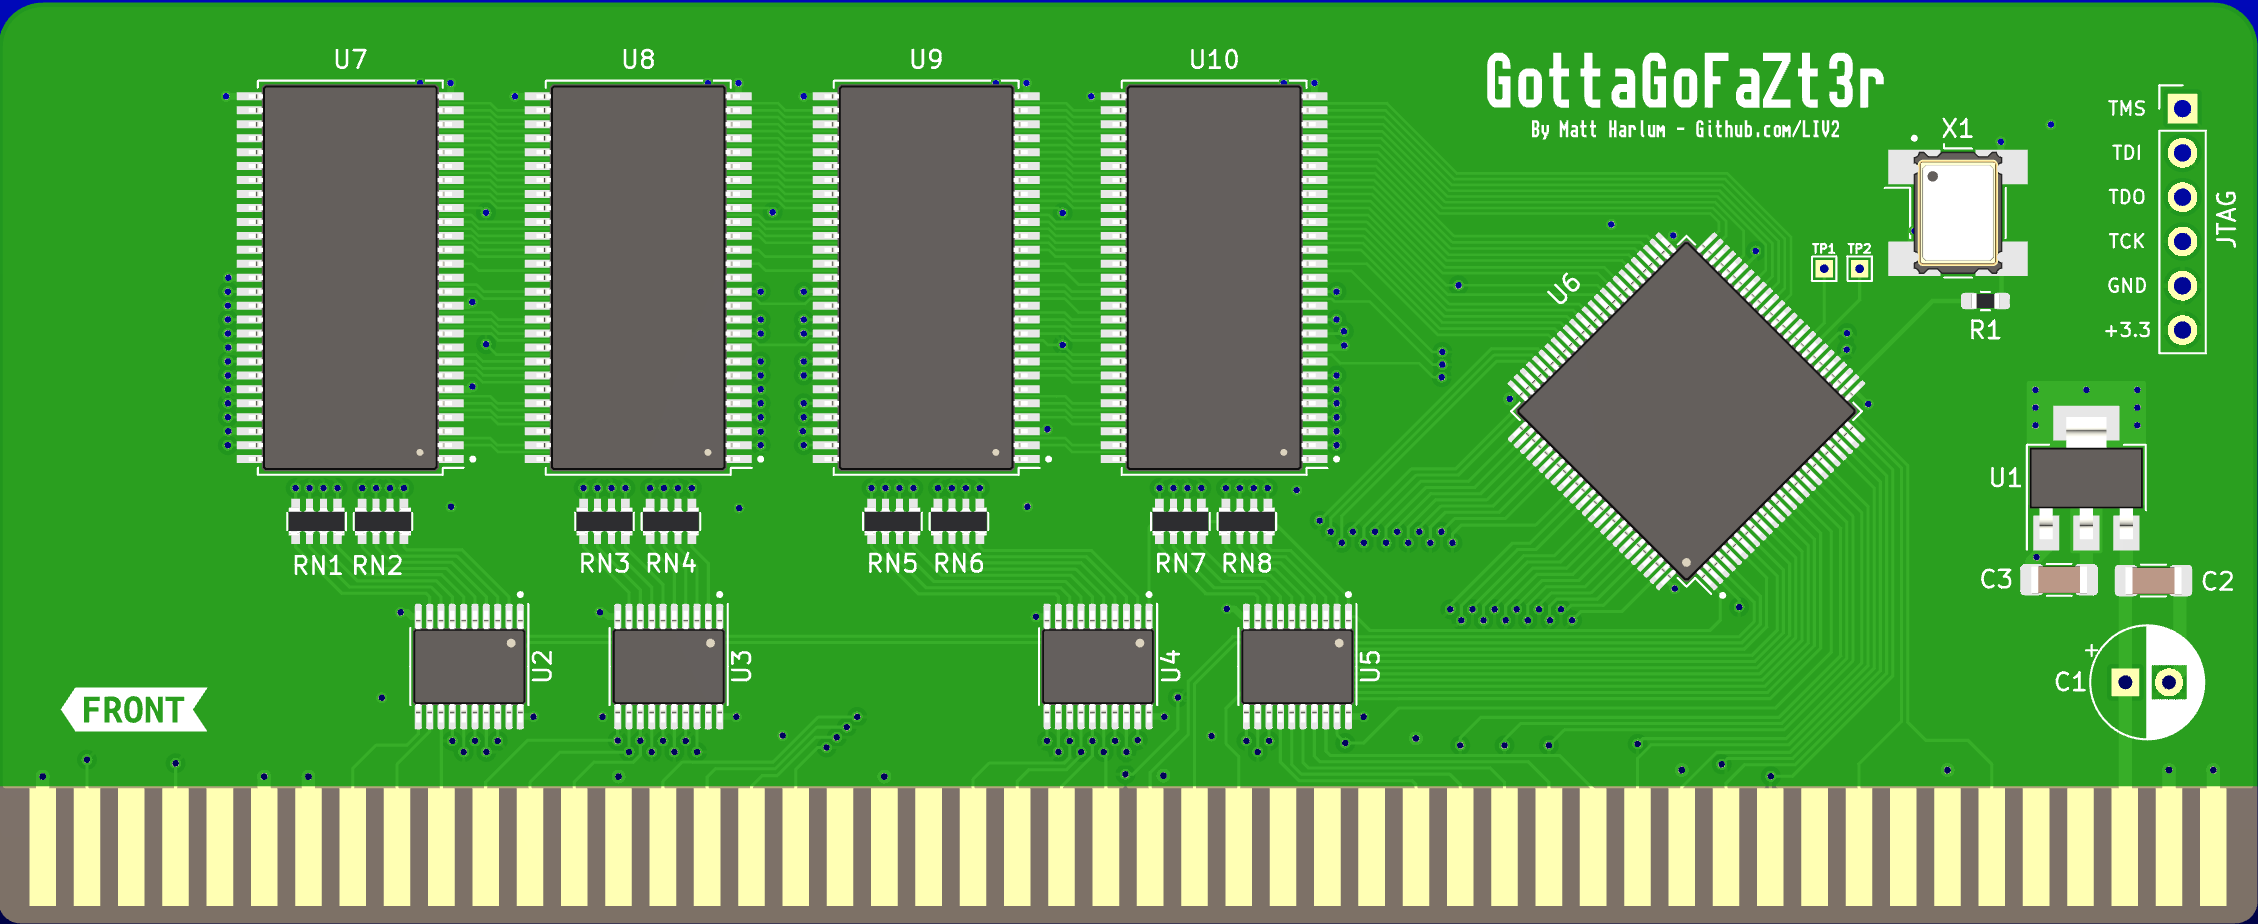Viewport: 2258px width, 924px height.
Task: Click the FRONT arrow label
Action: click(x=135, y=709)
